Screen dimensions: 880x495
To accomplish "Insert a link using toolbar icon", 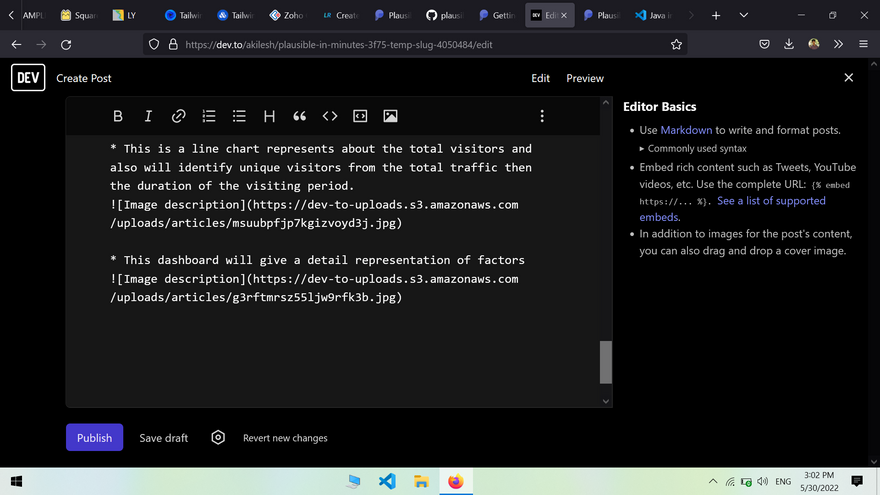I will pos(178,116).
